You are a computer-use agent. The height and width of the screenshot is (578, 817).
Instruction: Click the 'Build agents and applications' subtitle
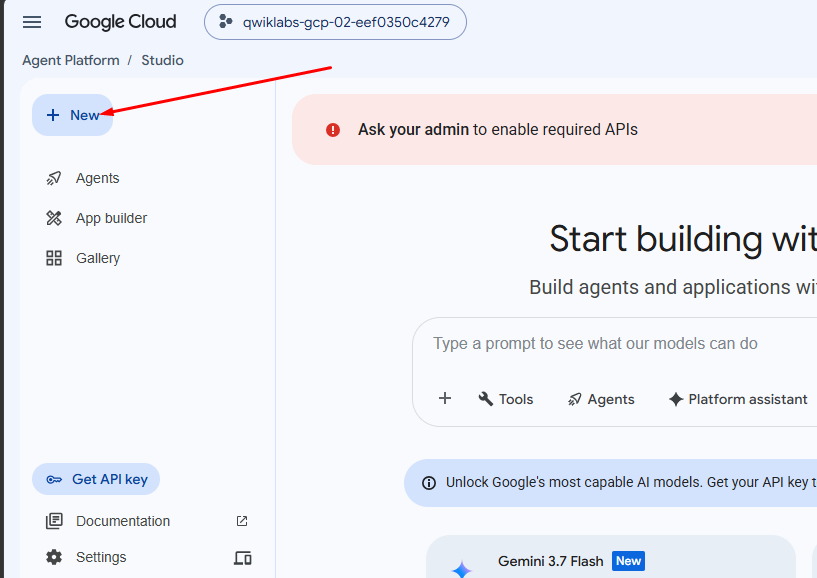click(x=673, y=288)
